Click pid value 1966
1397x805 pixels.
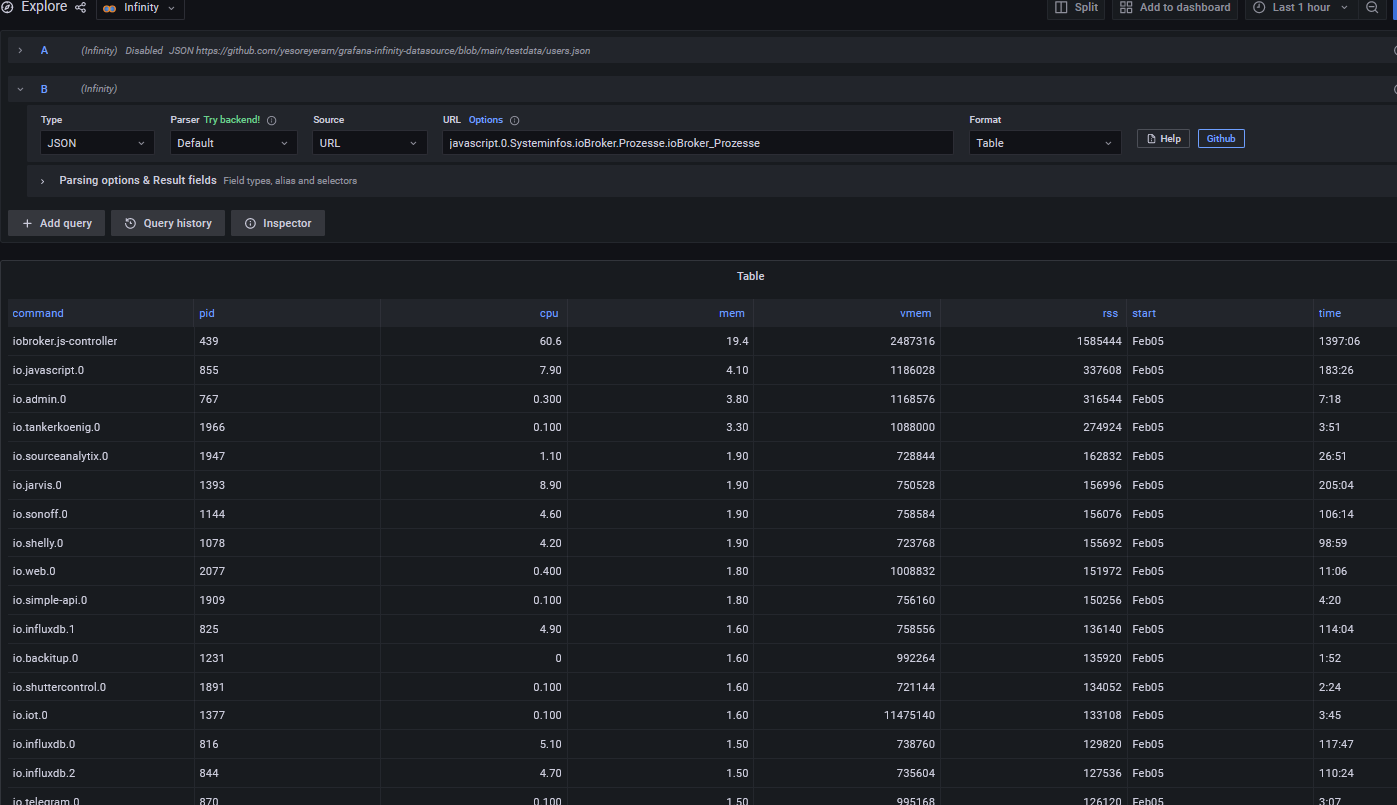click(x=212, y=427)
